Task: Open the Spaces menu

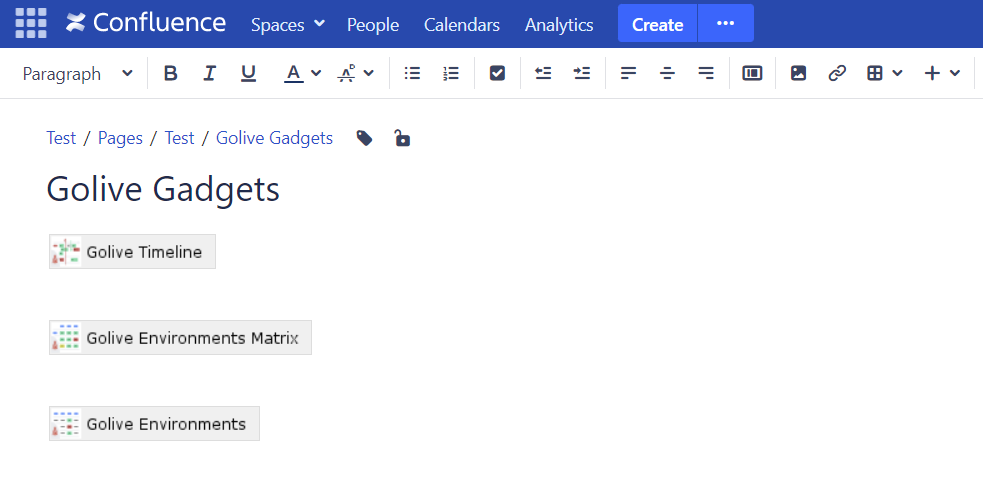Action: pyautogui.click(x=288, y=24)
